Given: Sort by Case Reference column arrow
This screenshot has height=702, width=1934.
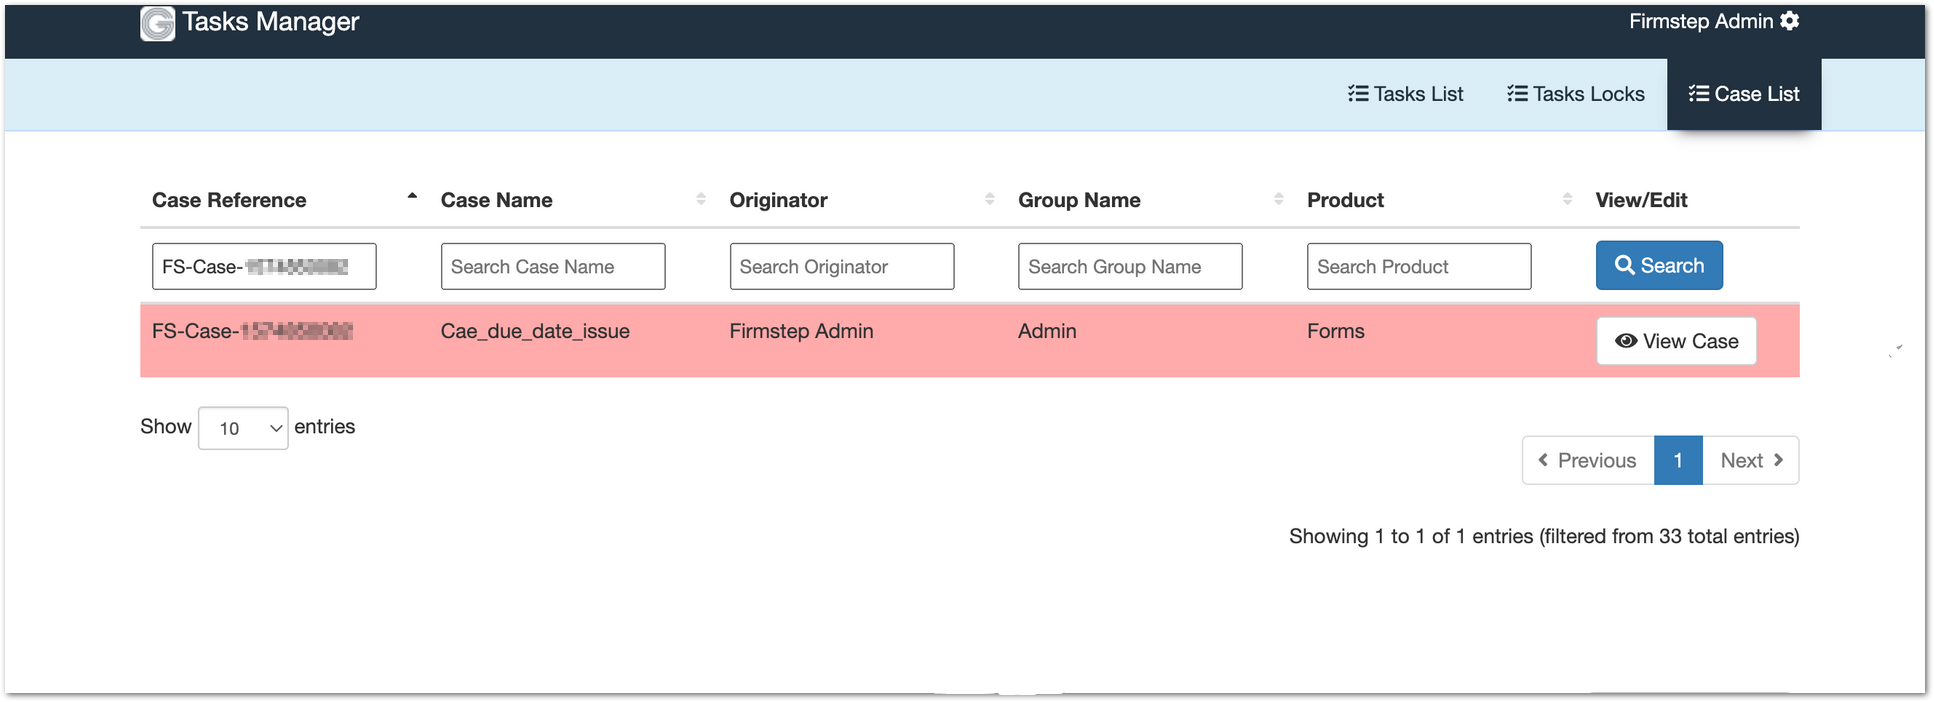Looking at the screenshot, I should click(412, 198).
